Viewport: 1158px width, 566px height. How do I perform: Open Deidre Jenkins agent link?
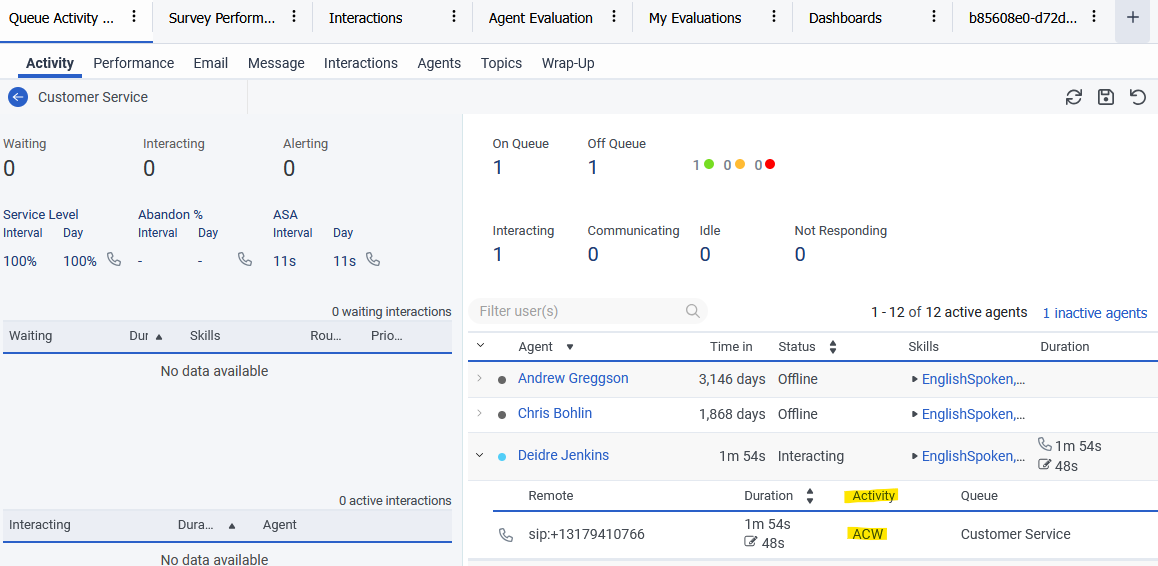pyautogui.click(x=563, y=455)
